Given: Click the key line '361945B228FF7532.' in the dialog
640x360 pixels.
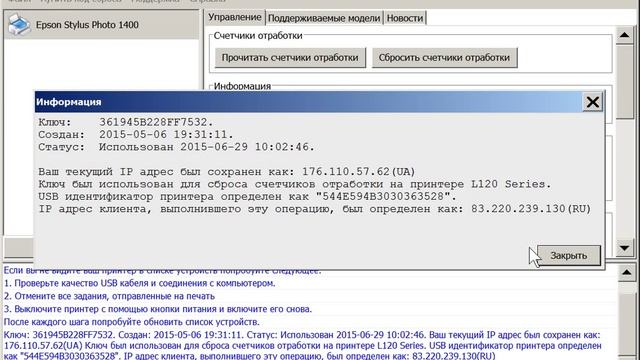Looking at the screenshot, I should (126, 122).
